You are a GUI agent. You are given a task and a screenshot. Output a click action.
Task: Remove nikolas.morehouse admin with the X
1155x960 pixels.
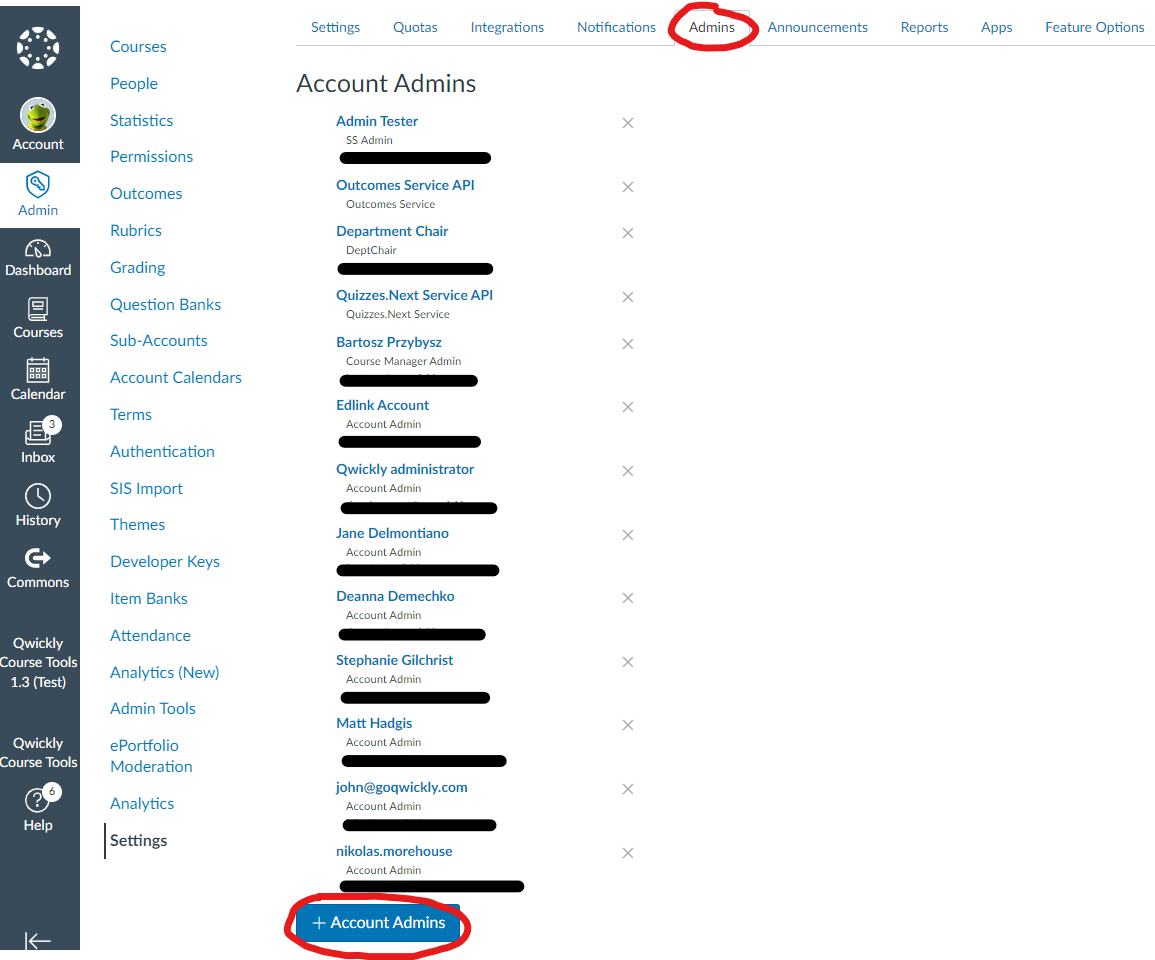(628, 853)
